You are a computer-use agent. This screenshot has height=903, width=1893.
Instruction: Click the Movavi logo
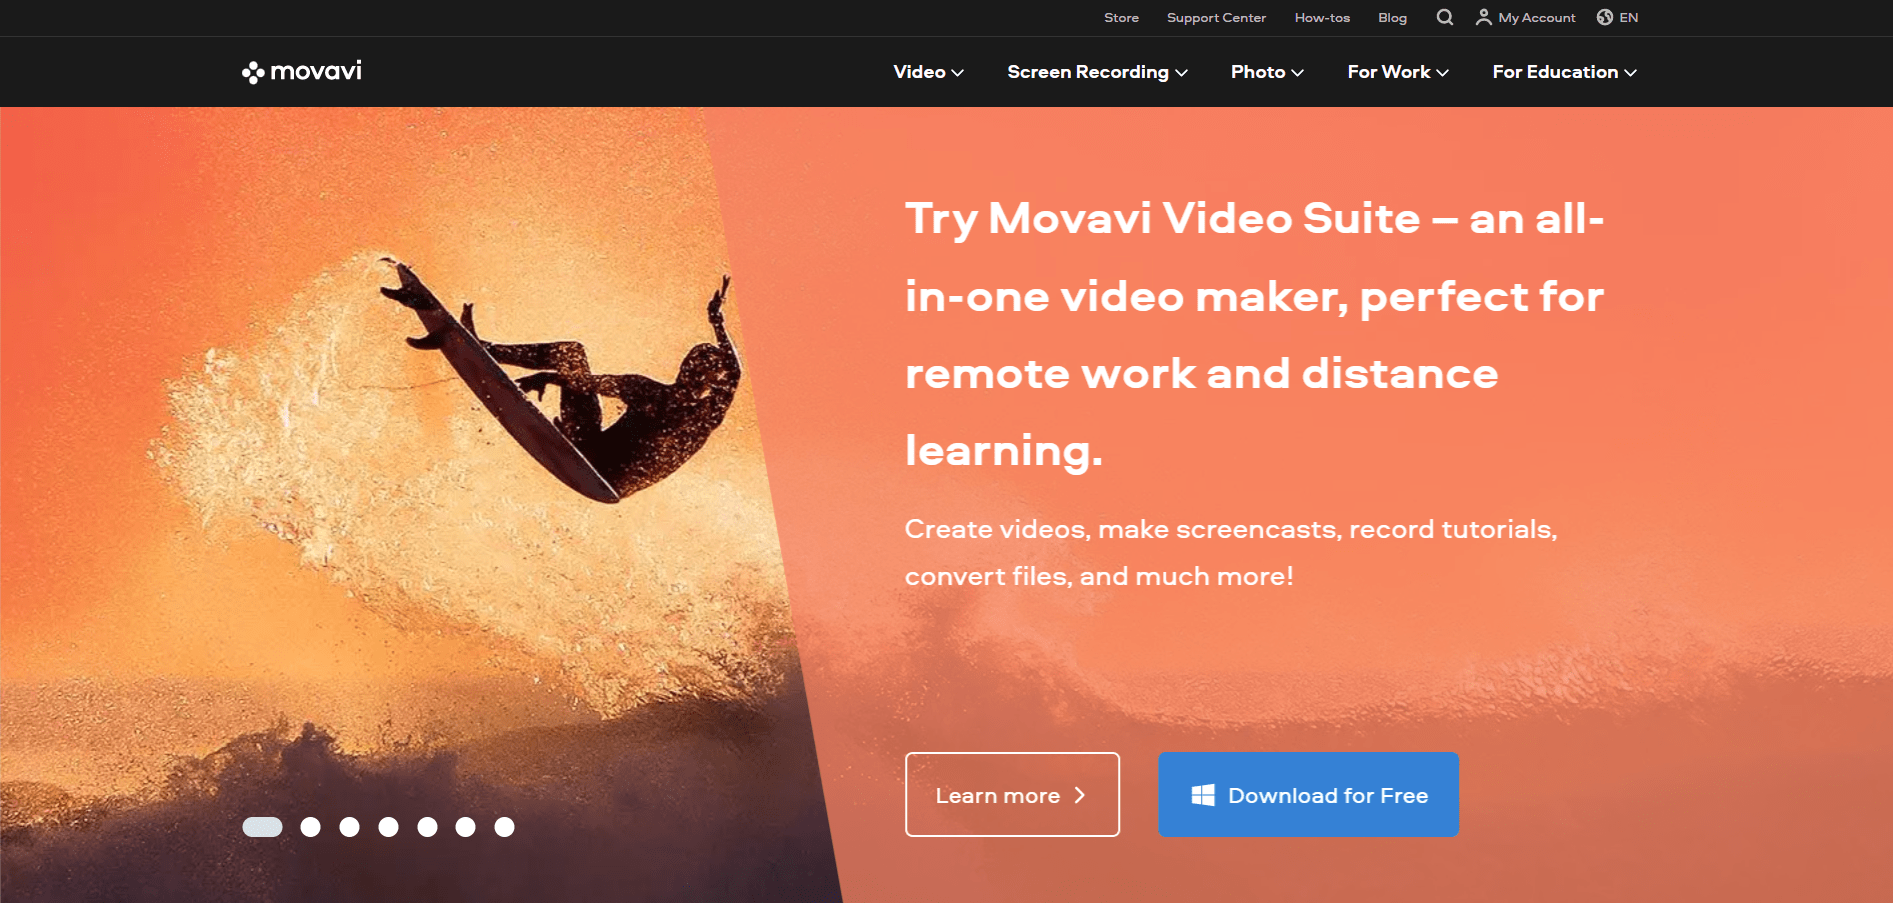click(x=301, y=72)
